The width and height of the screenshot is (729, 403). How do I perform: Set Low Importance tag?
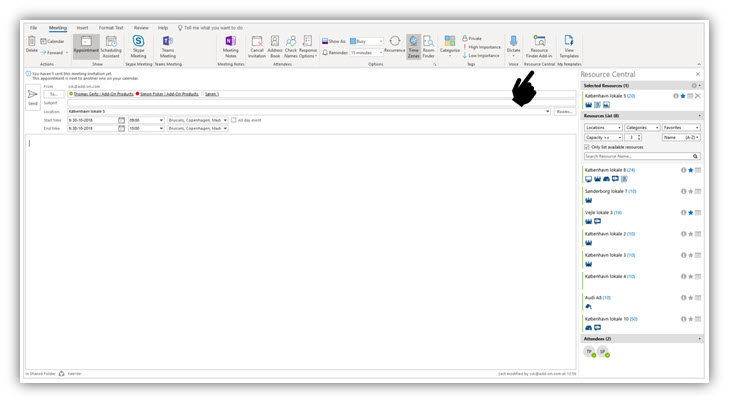(x=481, y=55)
